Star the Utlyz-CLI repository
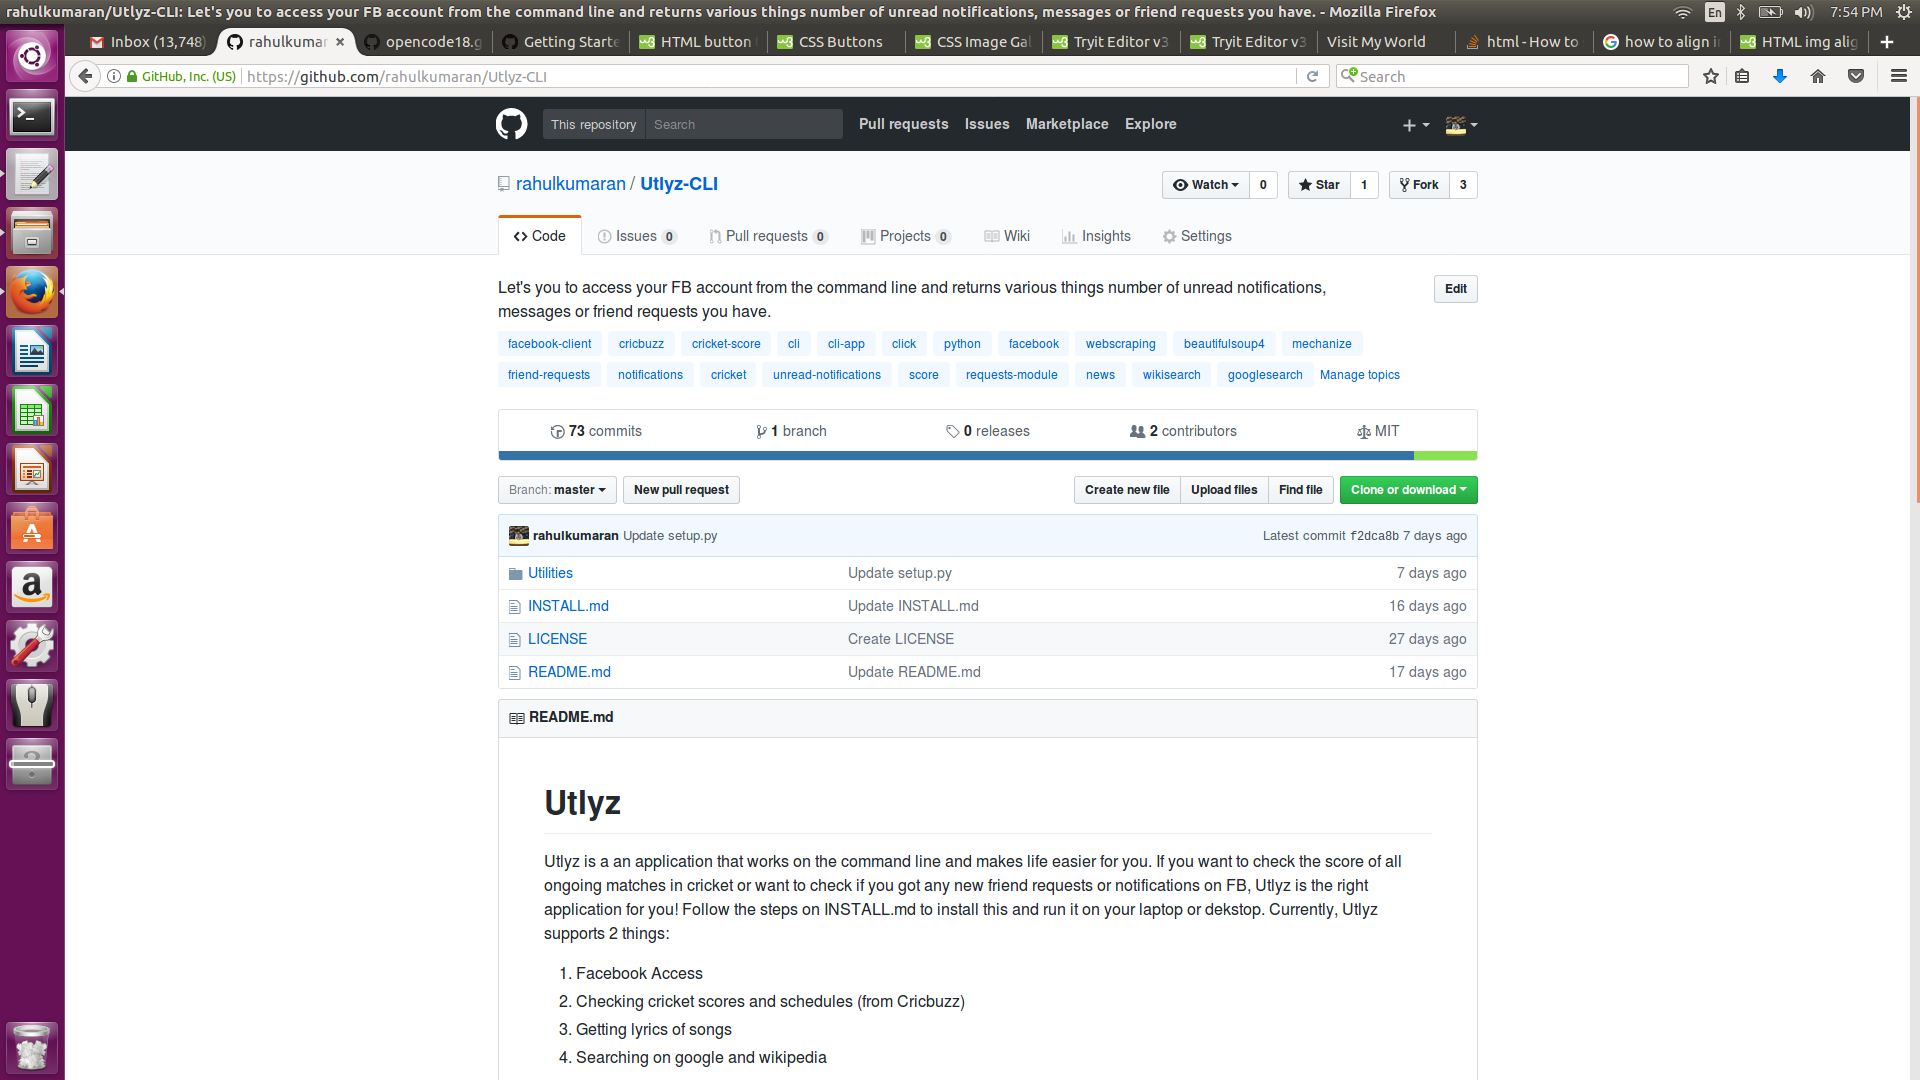The width and height of the screenshot is (1920, 1080). (x=1319, y=185)
